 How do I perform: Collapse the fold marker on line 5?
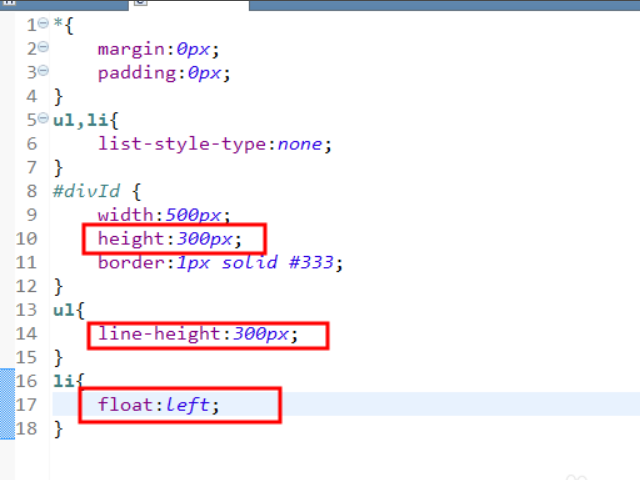(43, 118)
